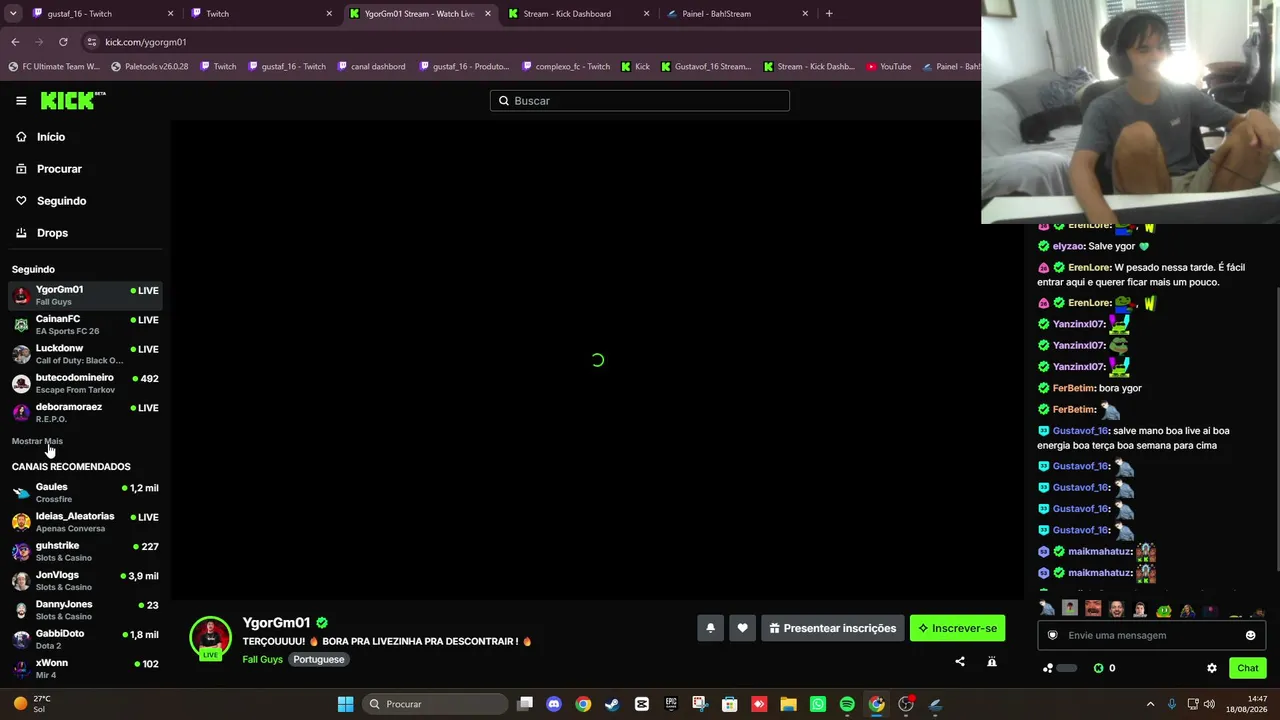Switch to the Twitch browser tab
This screenshot has height=720, width=1280.
tap(260, 14)
